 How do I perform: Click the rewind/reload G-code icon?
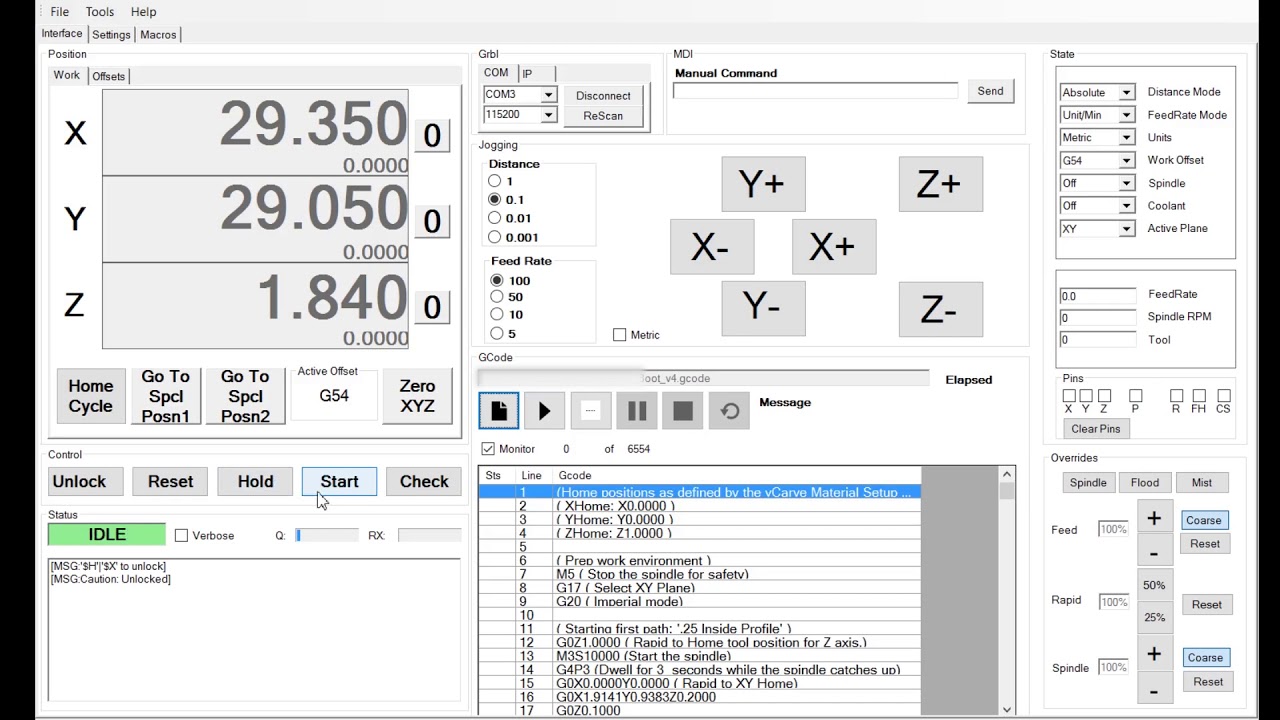(x=729, y=411)
